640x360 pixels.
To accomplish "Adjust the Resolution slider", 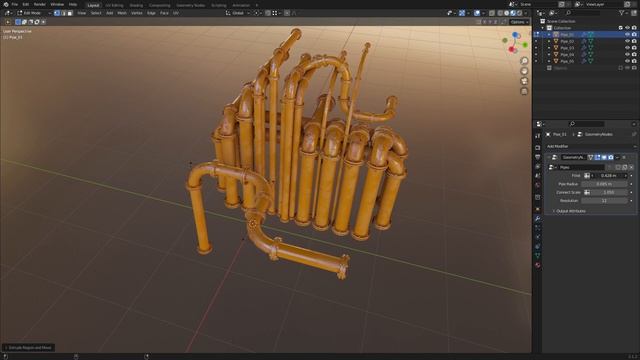I will pos(604,201).
